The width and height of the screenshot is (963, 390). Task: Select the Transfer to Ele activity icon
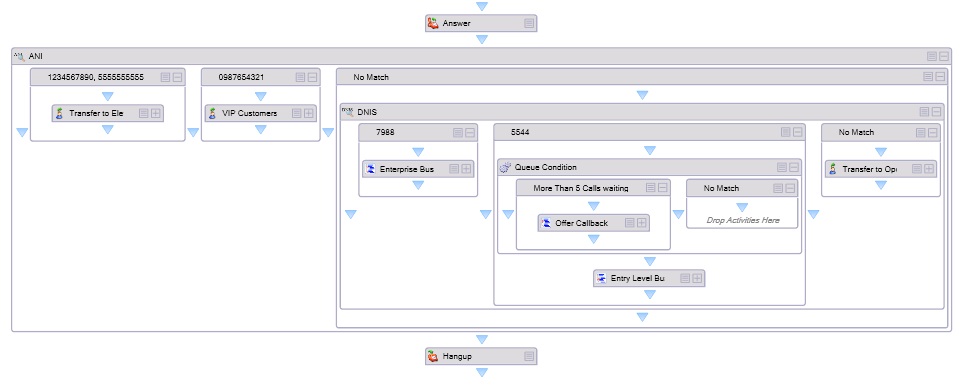pyautogui.click(x=60, y=113)
